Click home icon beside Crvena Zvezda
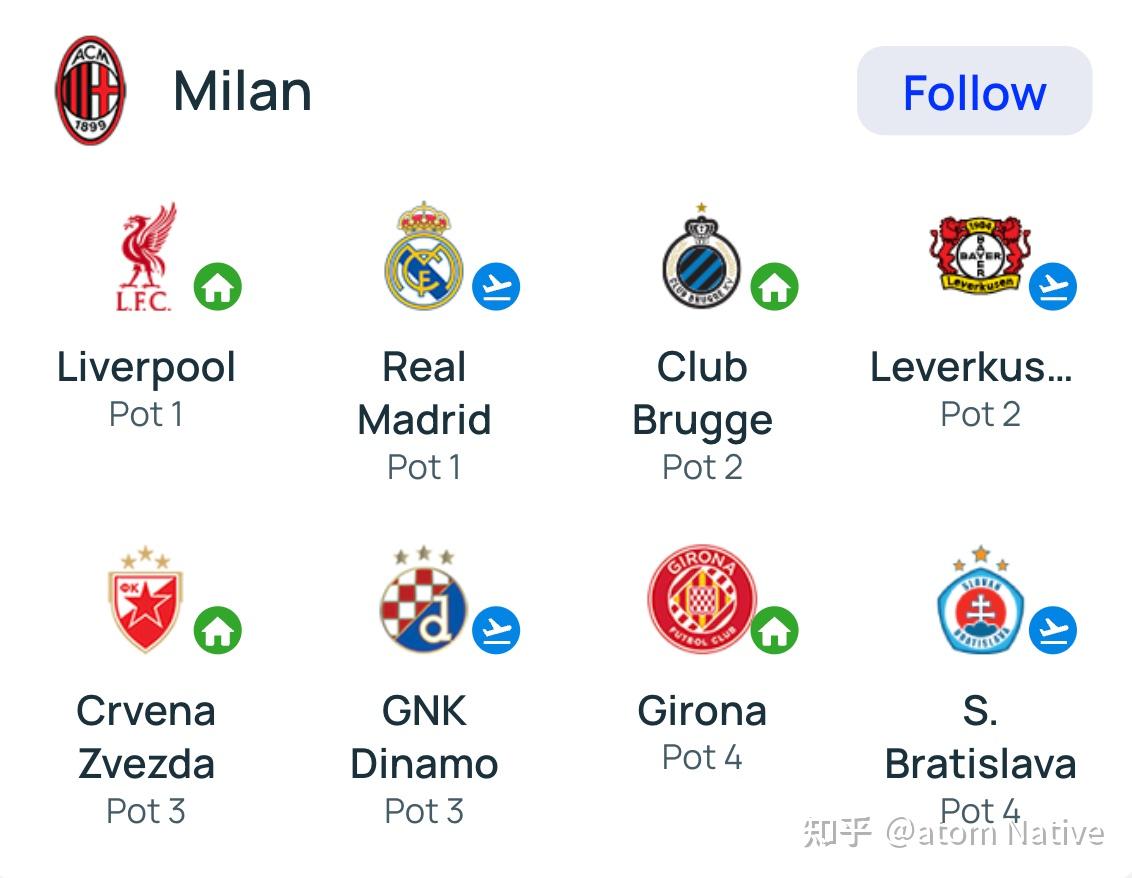 218,630
